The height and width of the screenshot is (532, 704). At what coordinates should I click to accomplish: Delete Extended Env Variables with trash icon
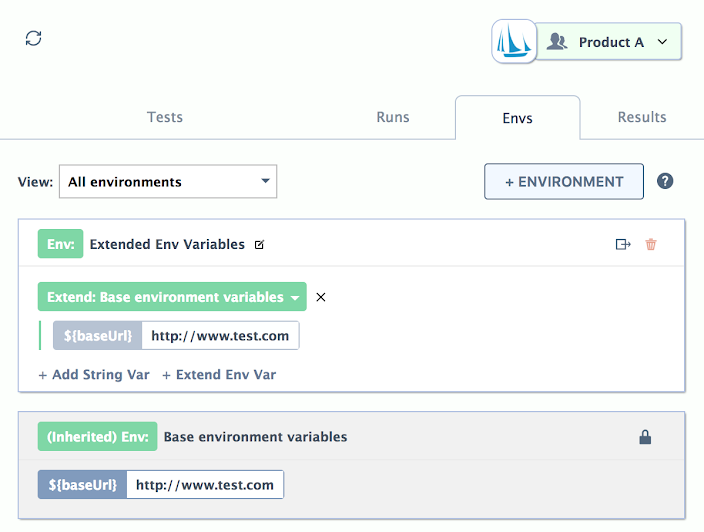pos(651,244)
